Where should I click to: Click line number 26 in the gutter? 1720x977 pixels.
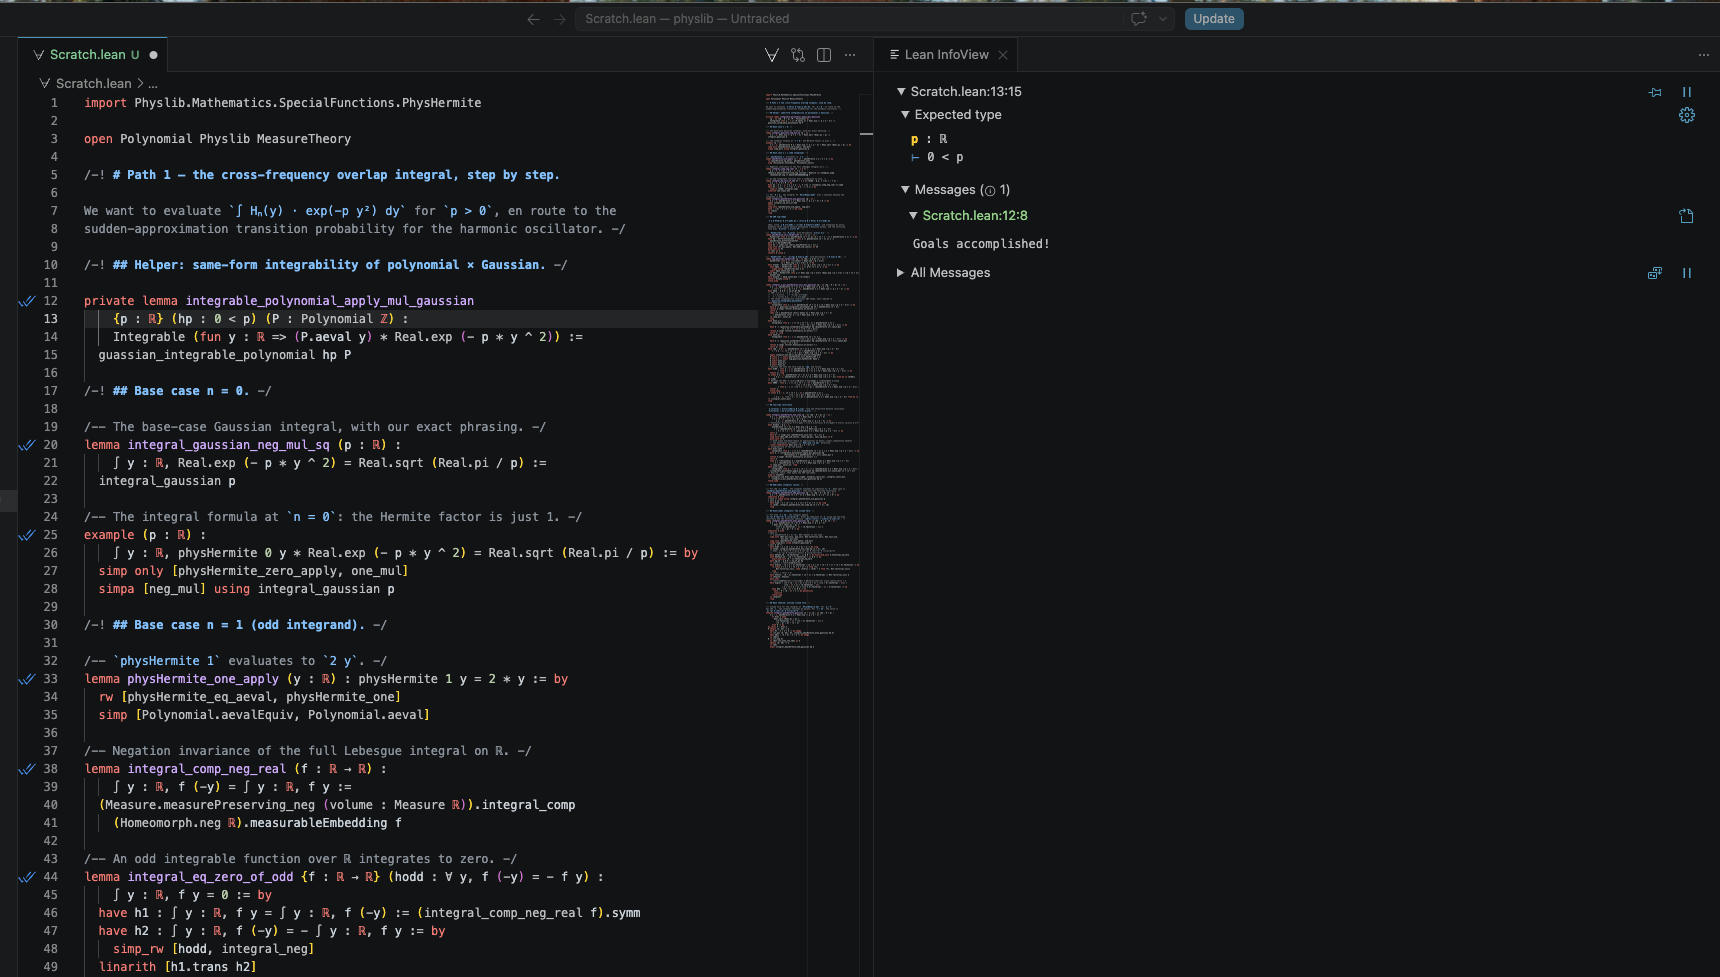coord(51,553)
